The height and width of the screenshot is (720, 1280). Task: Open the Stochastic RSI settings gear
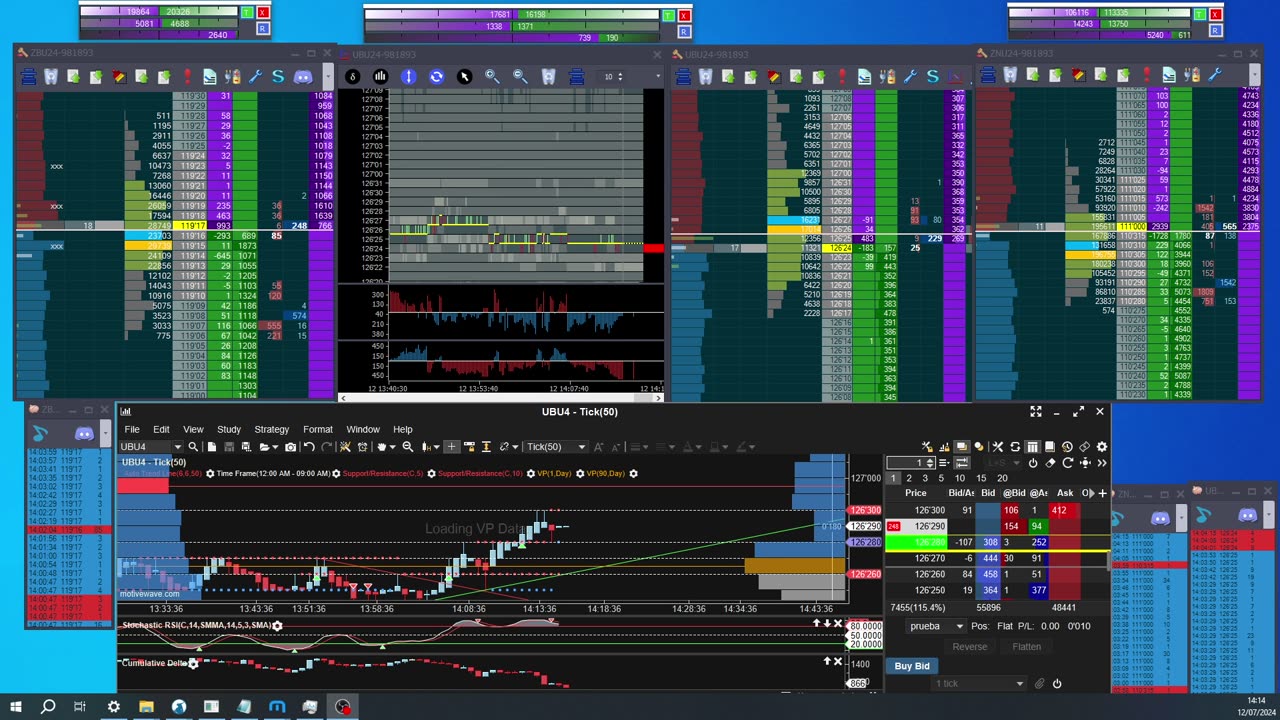click(x=277, y=626)
